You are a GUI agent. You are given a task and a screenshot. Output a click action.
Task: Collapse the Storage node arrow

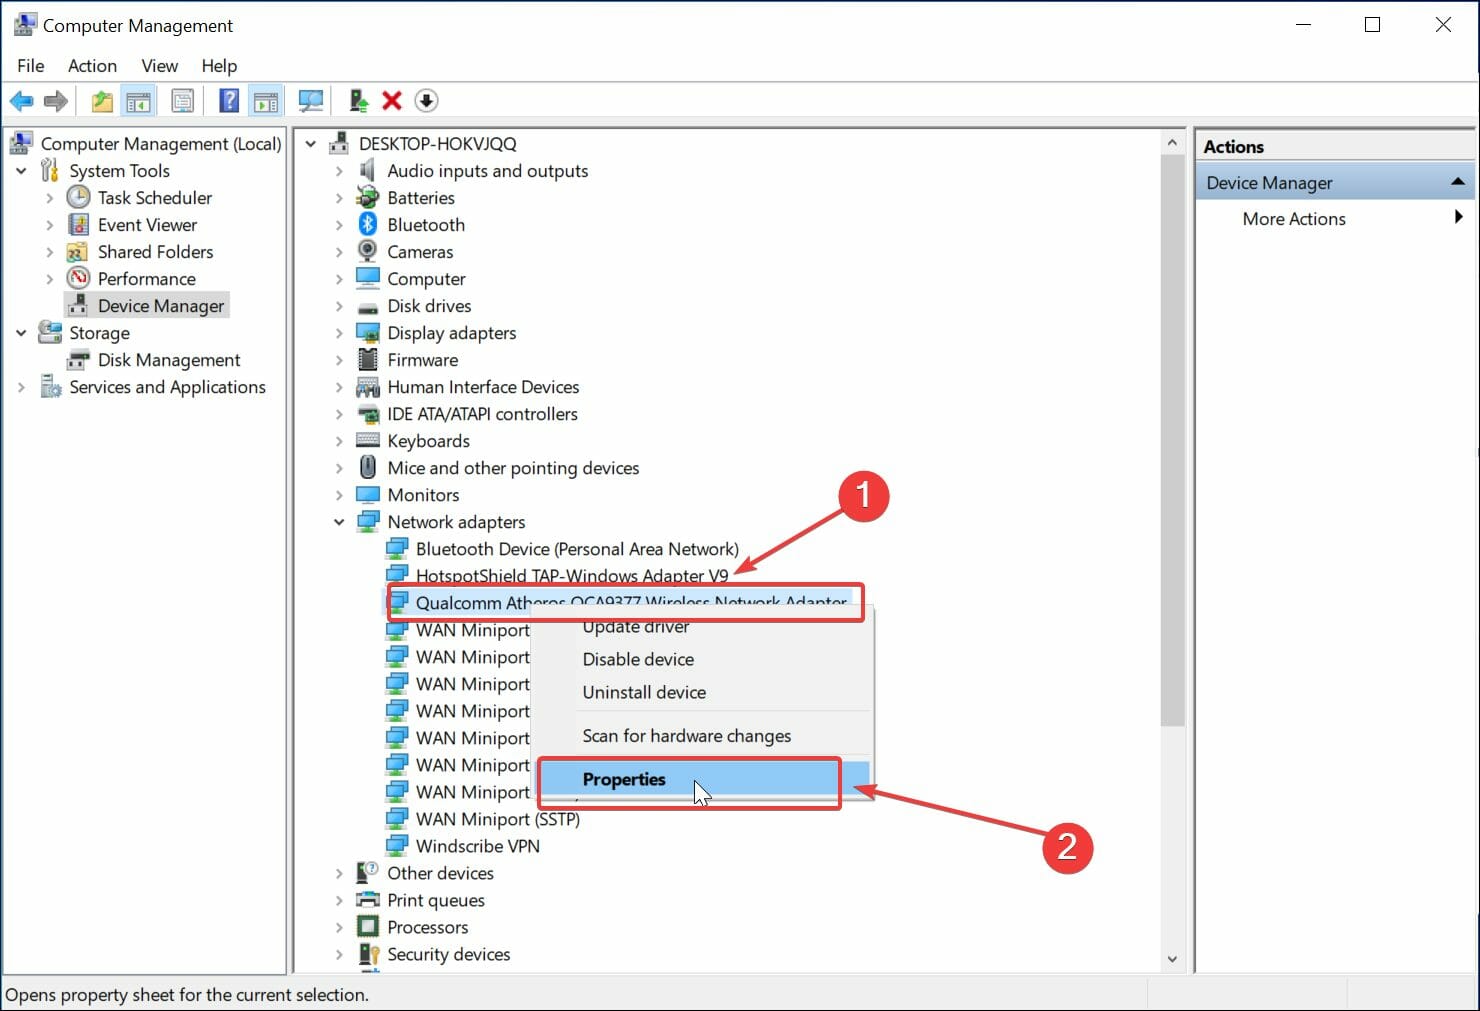click(21, 333)
